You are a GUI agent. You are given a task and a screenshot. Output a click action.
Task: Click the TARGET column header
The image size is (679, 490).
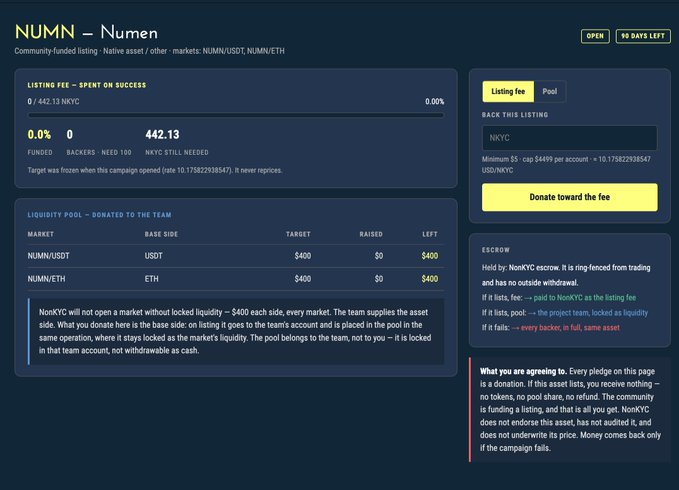tap(298, 234)
